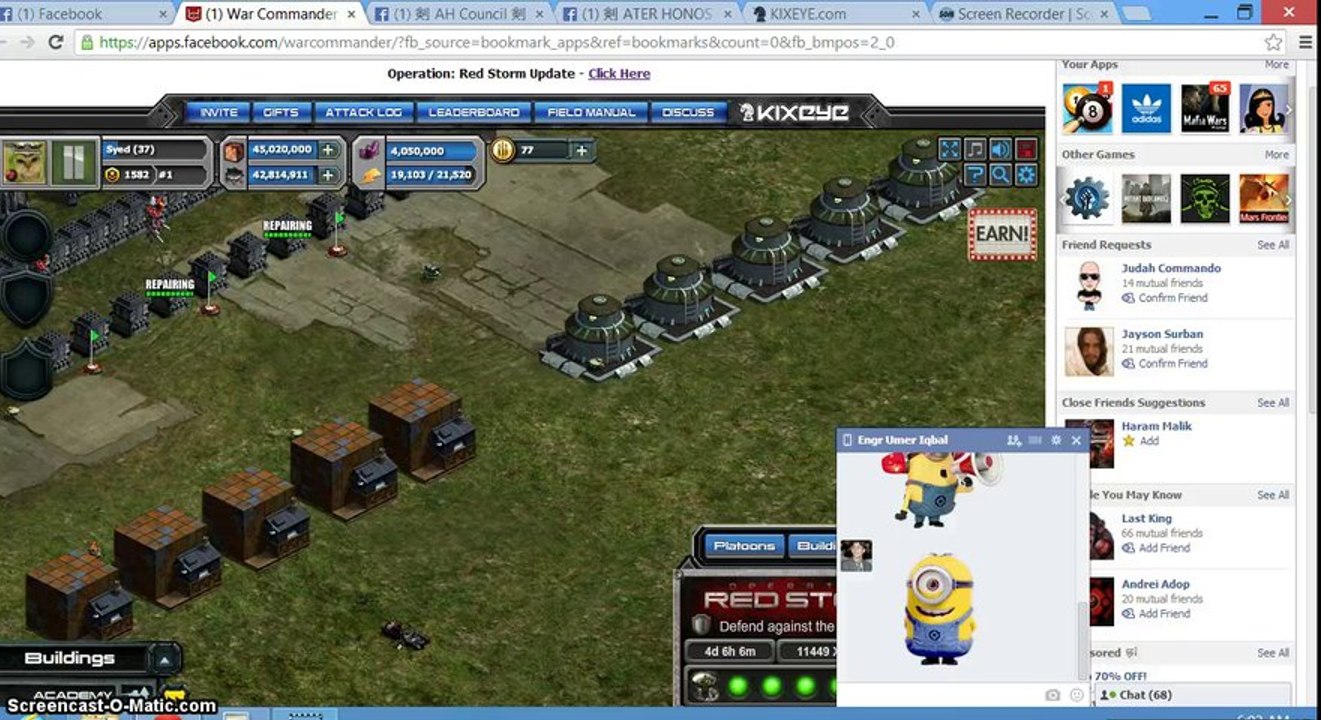Screen dimensions: 1321x720
Task: Open the game help question mark icon
Action: tap(975, 175)
